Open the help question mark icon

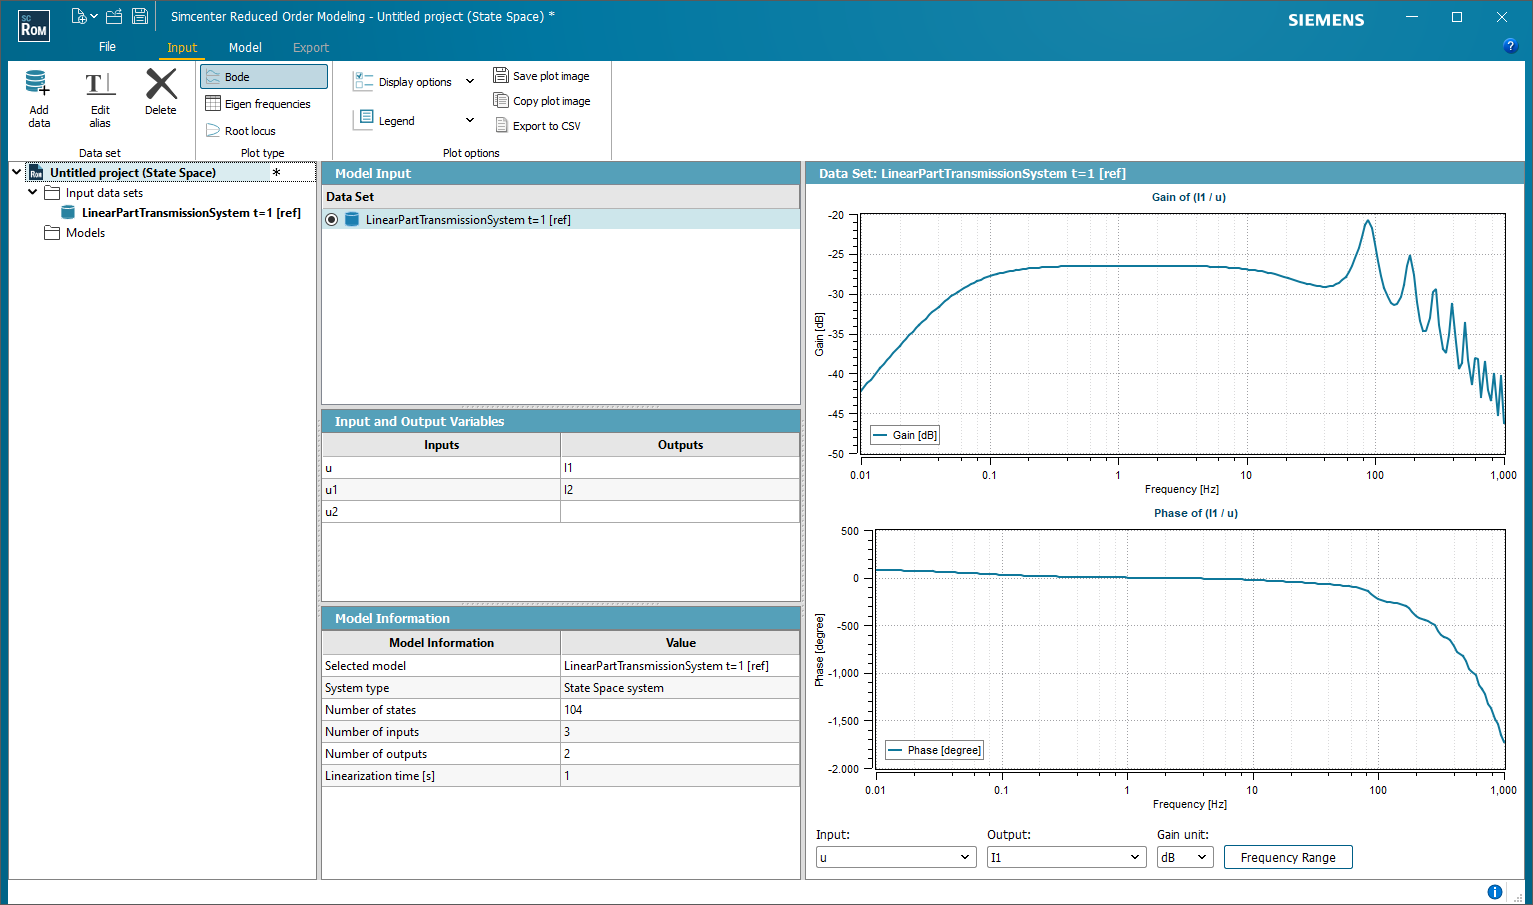(x=1510, y=46)
